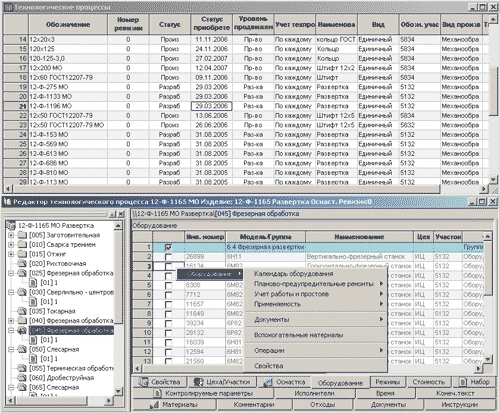Click the document icon [01] under [025]
Viewport: 500px width, 414px height.
tap(33, 283)
